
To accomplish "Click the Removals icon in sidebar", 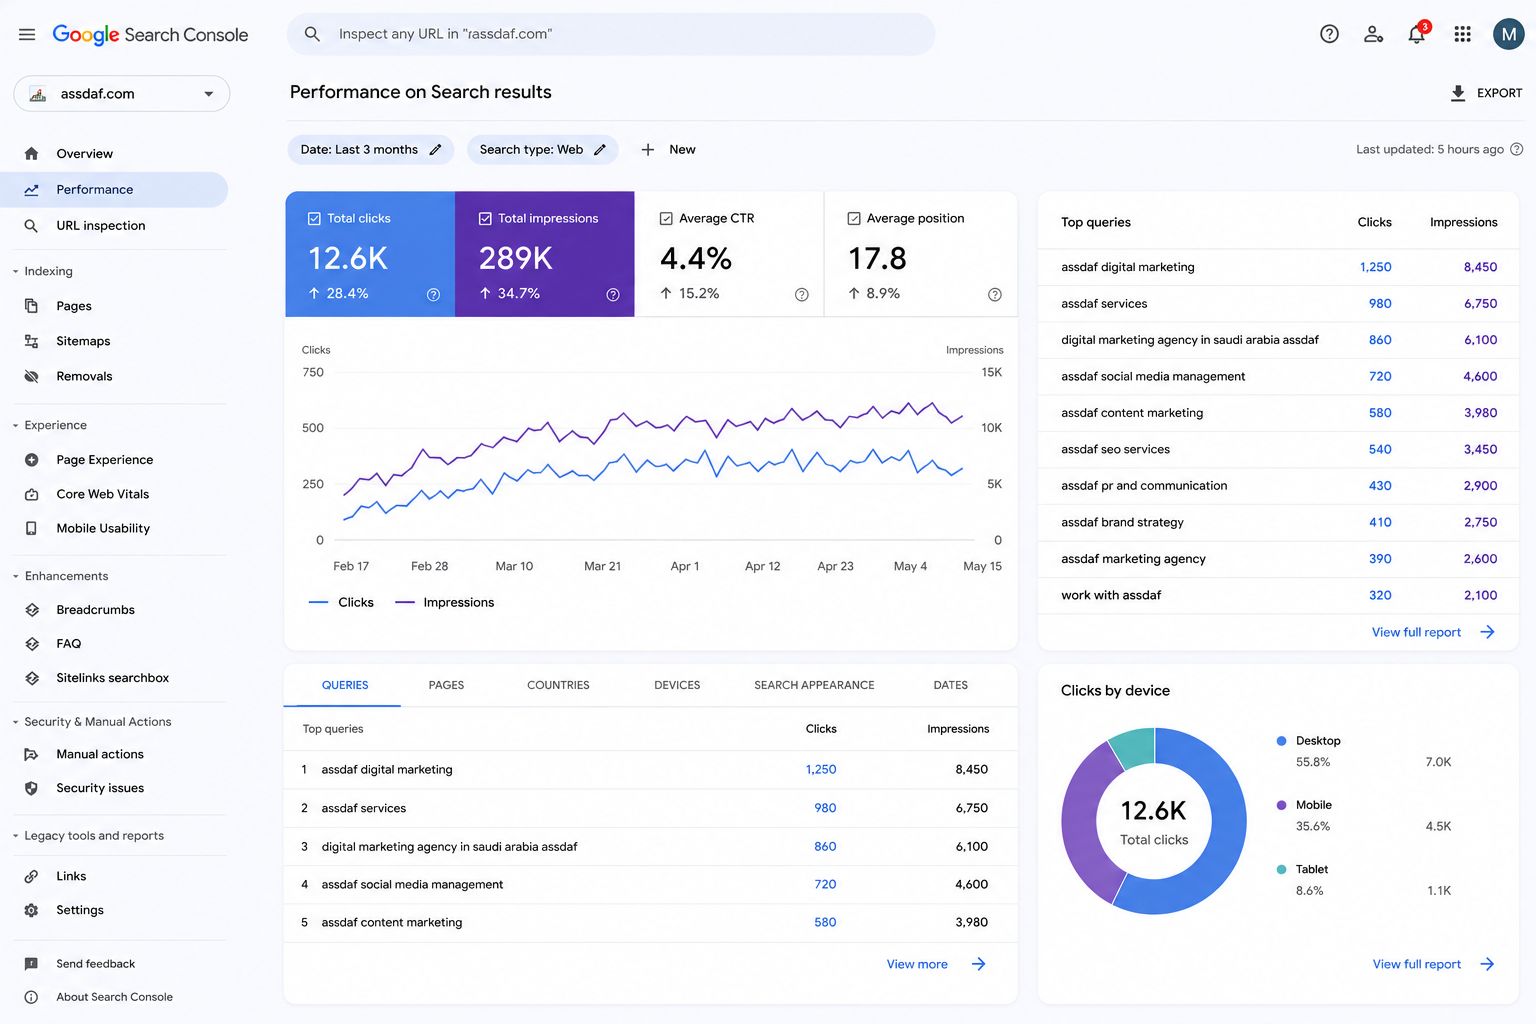I will (x=31, y=377).
